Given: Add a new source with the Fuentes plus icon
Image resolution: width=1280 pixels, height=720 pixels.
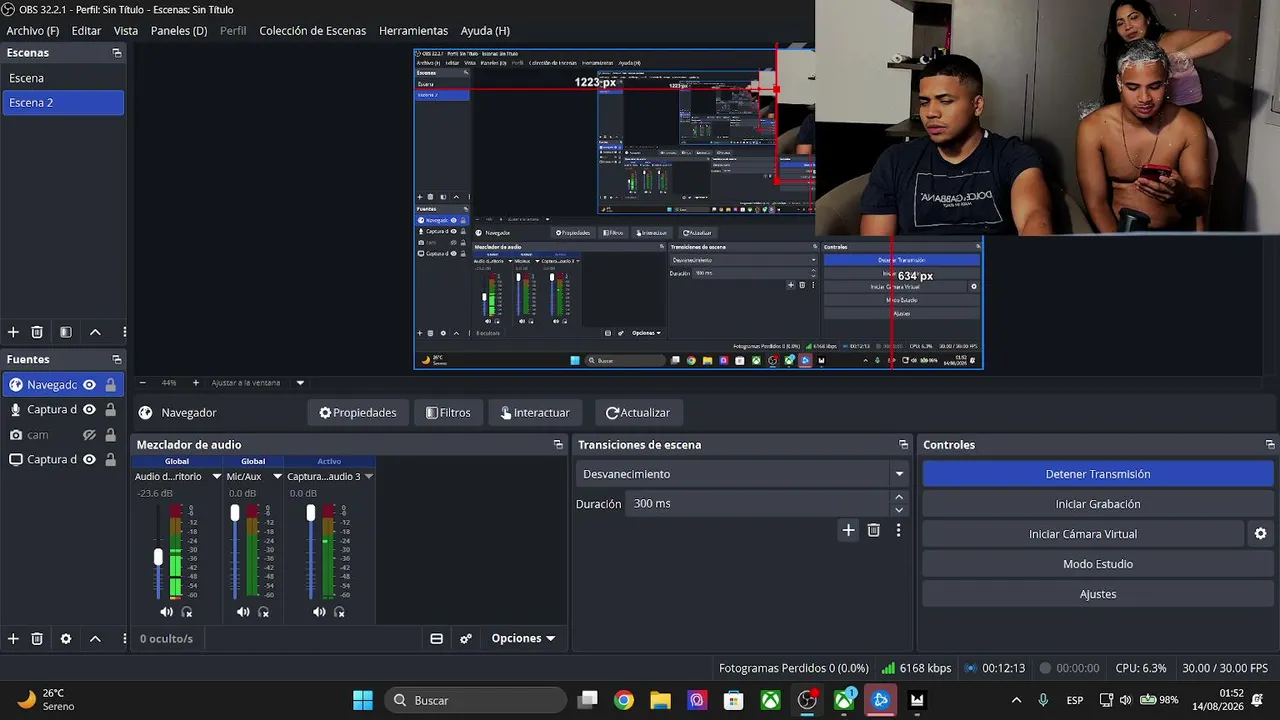Looking at the screenshot, I should click(x=13, y=638).
